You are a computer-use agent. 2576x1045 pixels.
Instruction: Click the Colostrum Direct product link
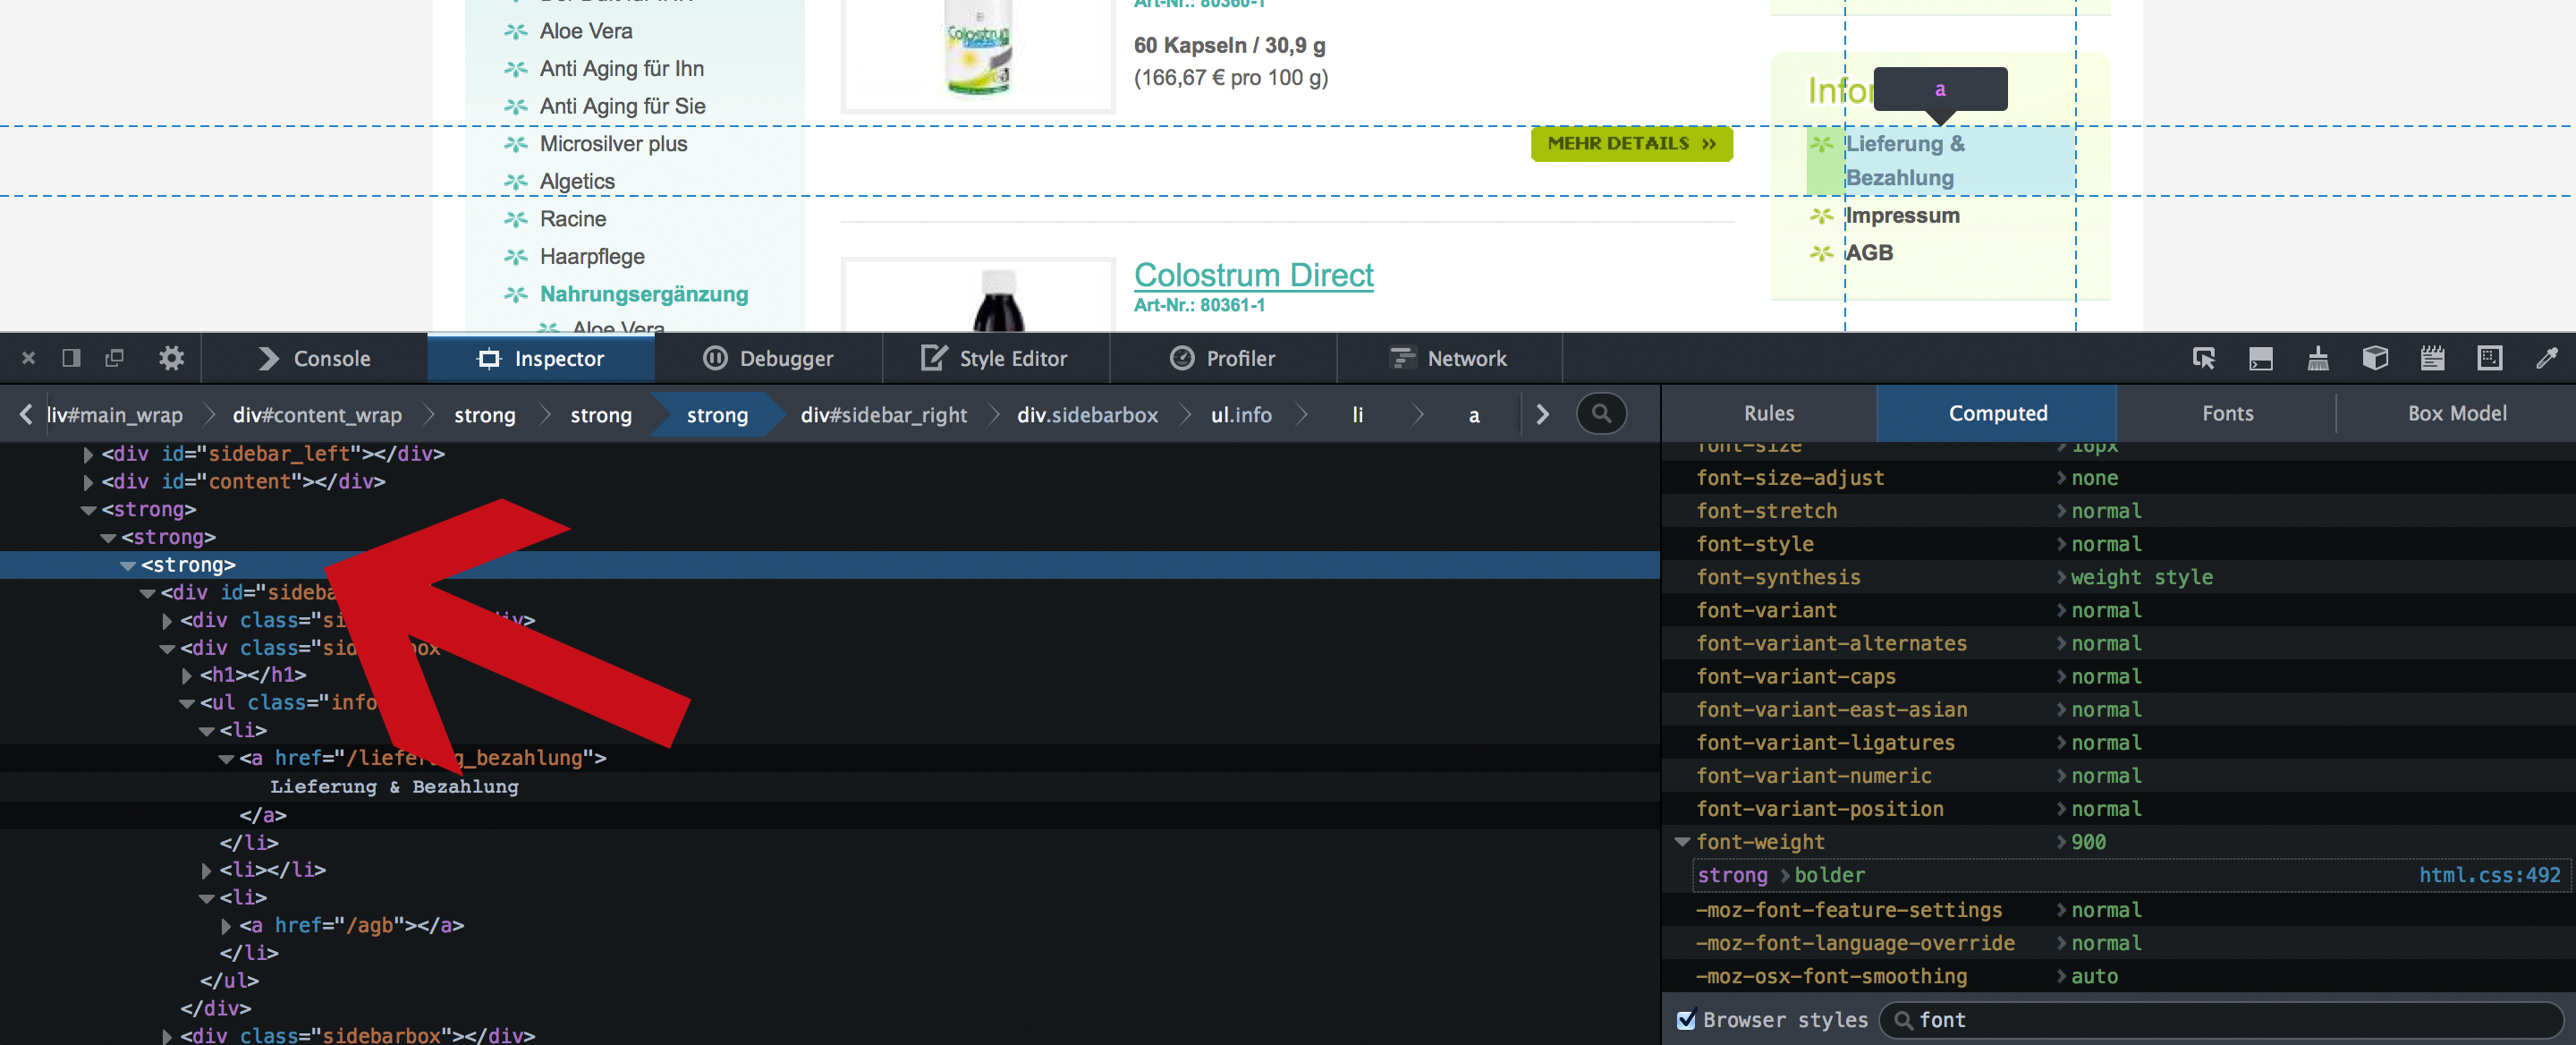pyautogui.click(x=1253, y=274)
